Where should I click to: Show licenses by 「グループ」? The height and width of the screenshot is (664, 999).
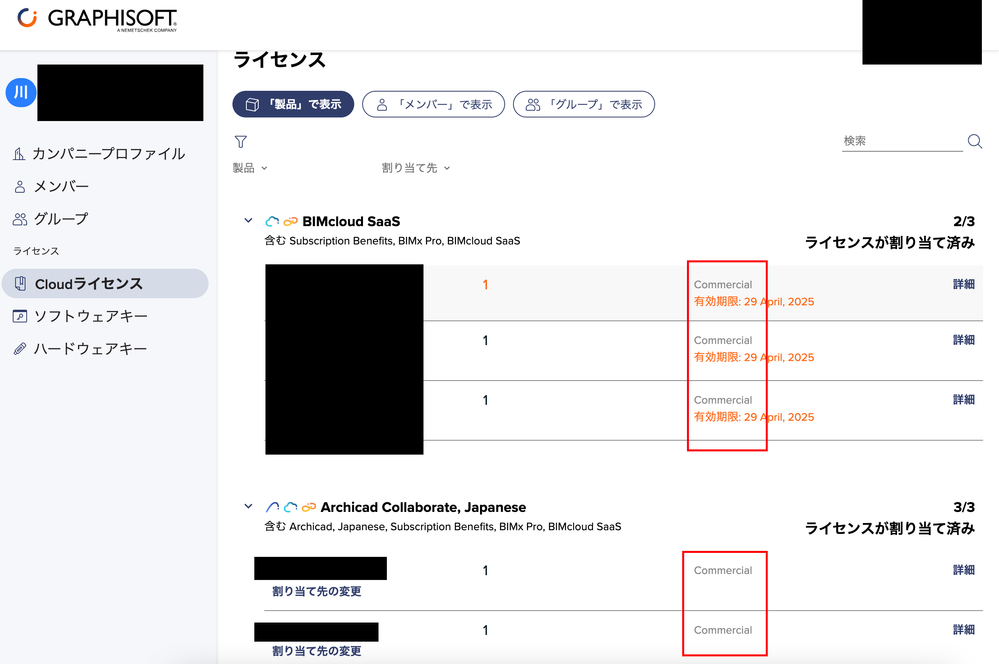[584, 105]
